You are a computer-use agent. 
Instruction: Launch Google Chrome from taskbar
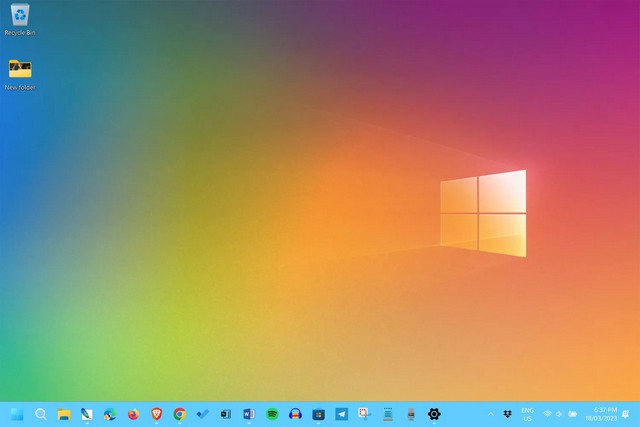tap(180, 414)
